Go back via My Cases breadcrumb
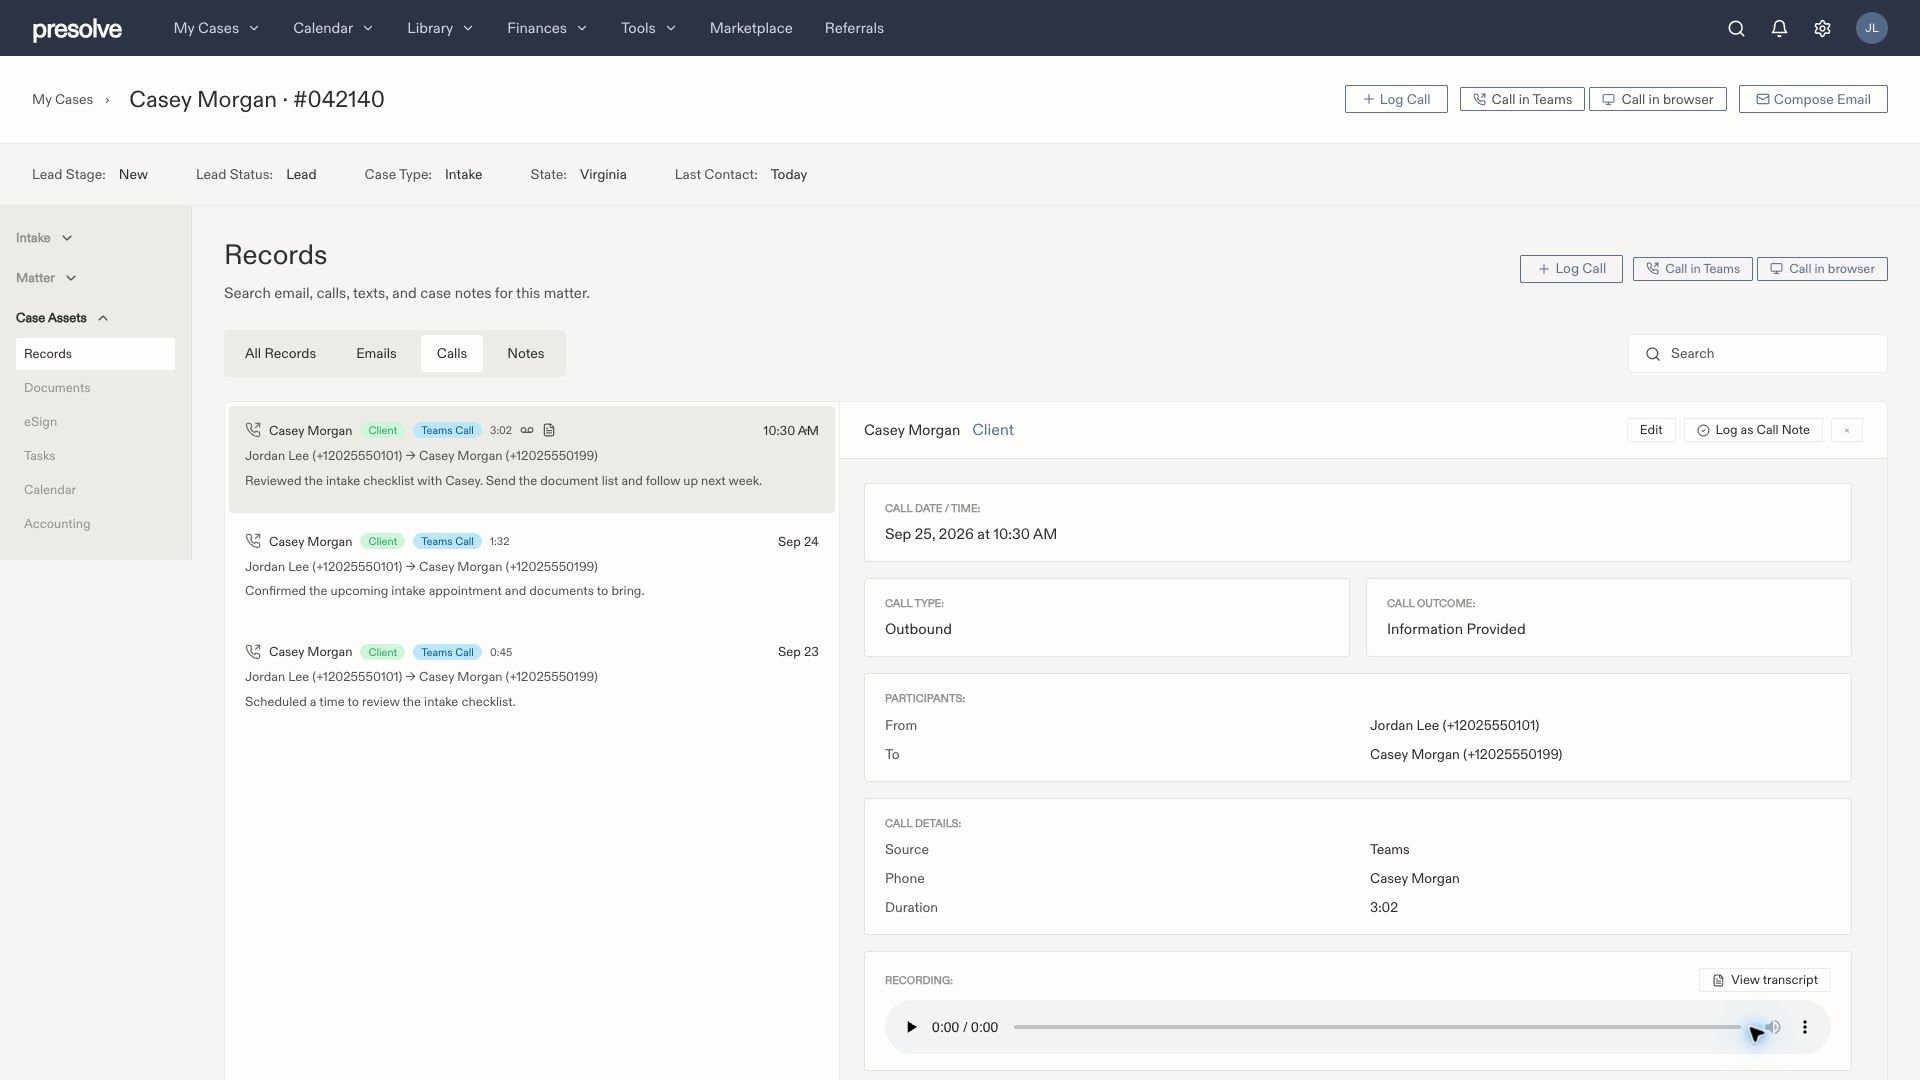 tap(62, 99)
